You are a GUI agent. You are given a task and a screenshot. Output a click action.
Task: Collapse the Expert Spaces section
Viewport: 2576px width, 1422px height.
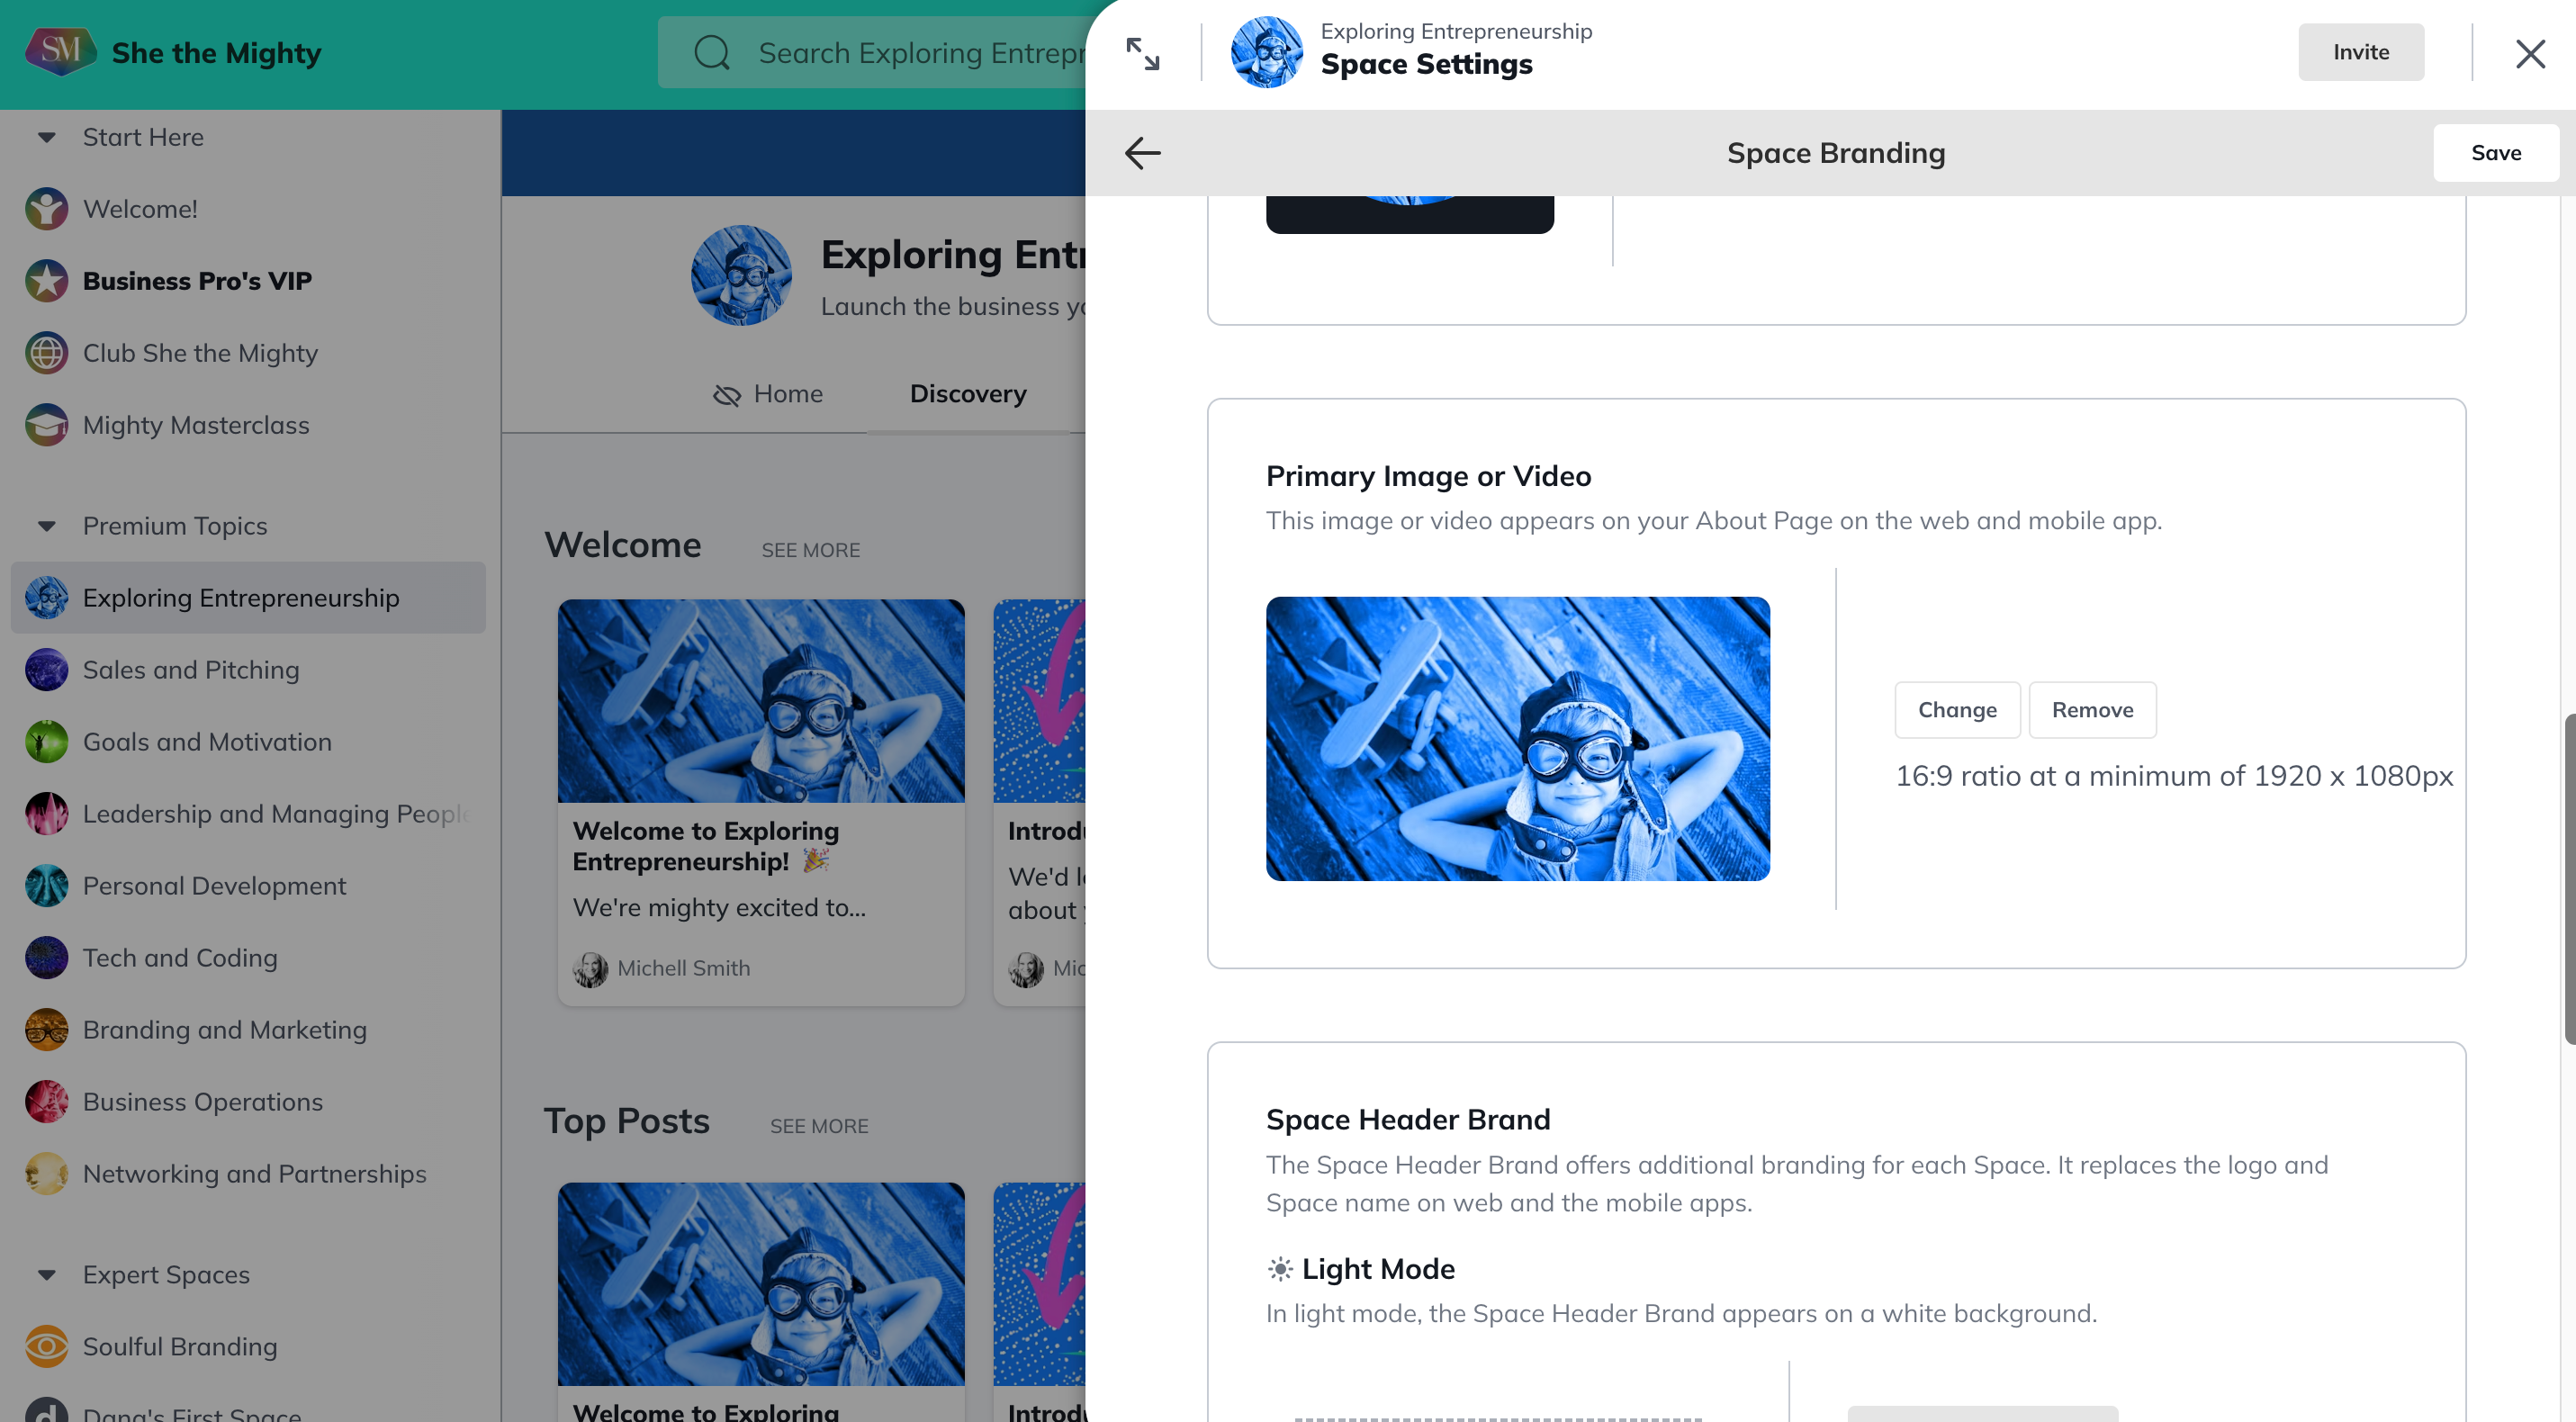click(x=46, y=1275)
